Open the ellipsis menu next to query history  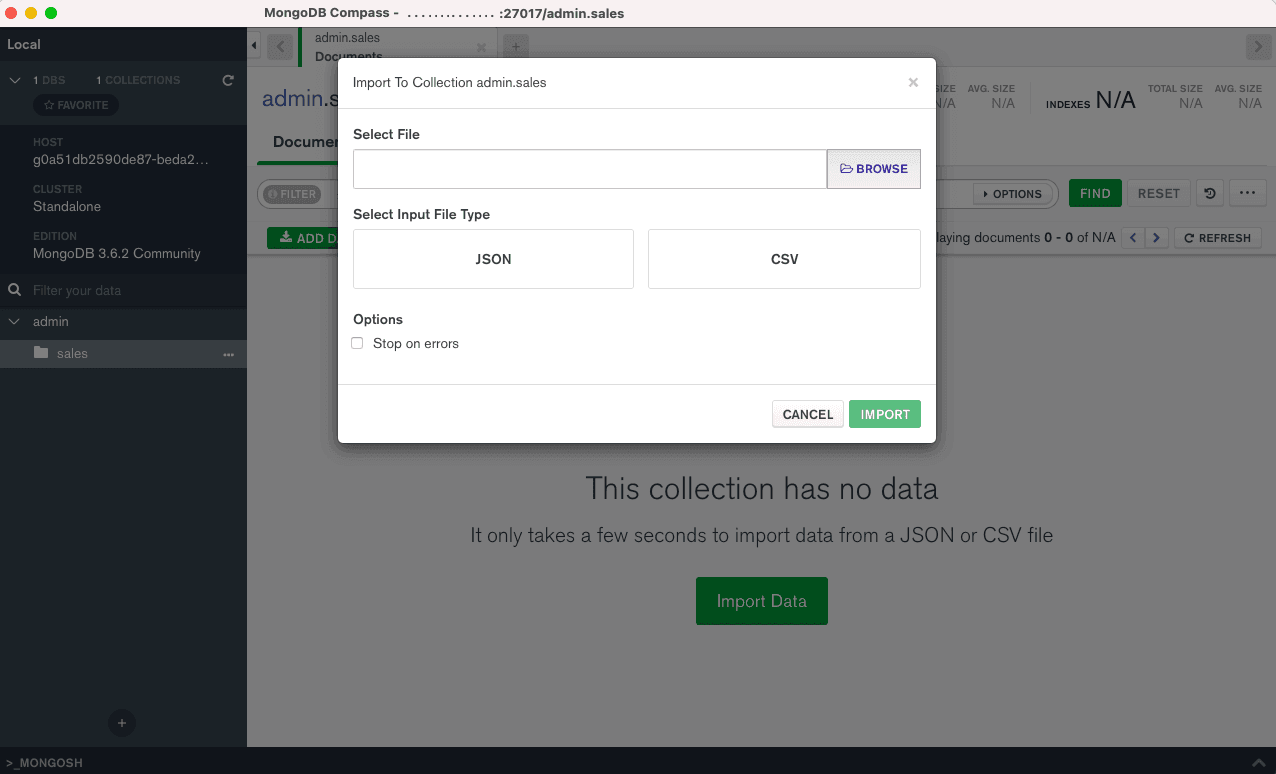tap(1247, 193)
